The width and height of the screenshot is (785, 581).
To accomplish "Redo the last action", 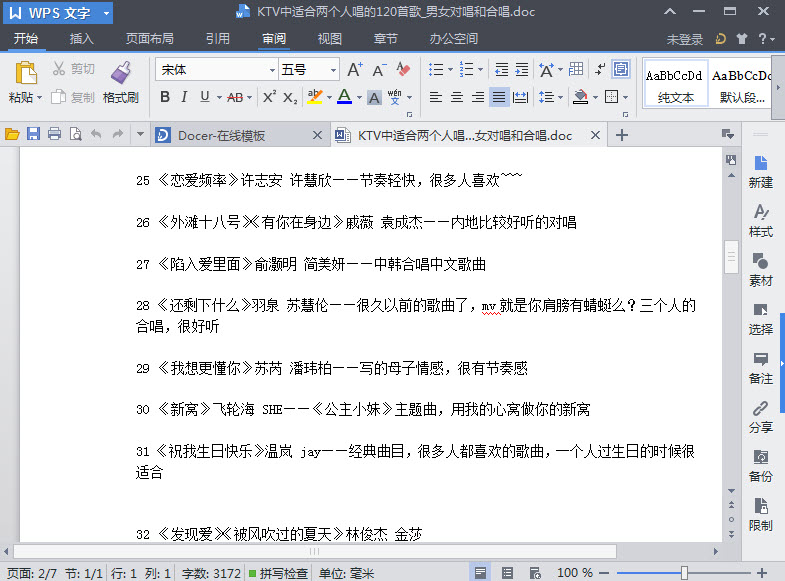I will 118,134.
